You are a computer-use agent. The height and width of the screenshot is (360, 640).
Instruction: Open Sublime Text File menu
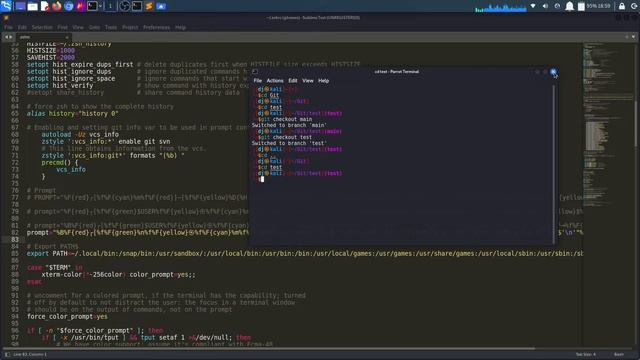(8, 27)
